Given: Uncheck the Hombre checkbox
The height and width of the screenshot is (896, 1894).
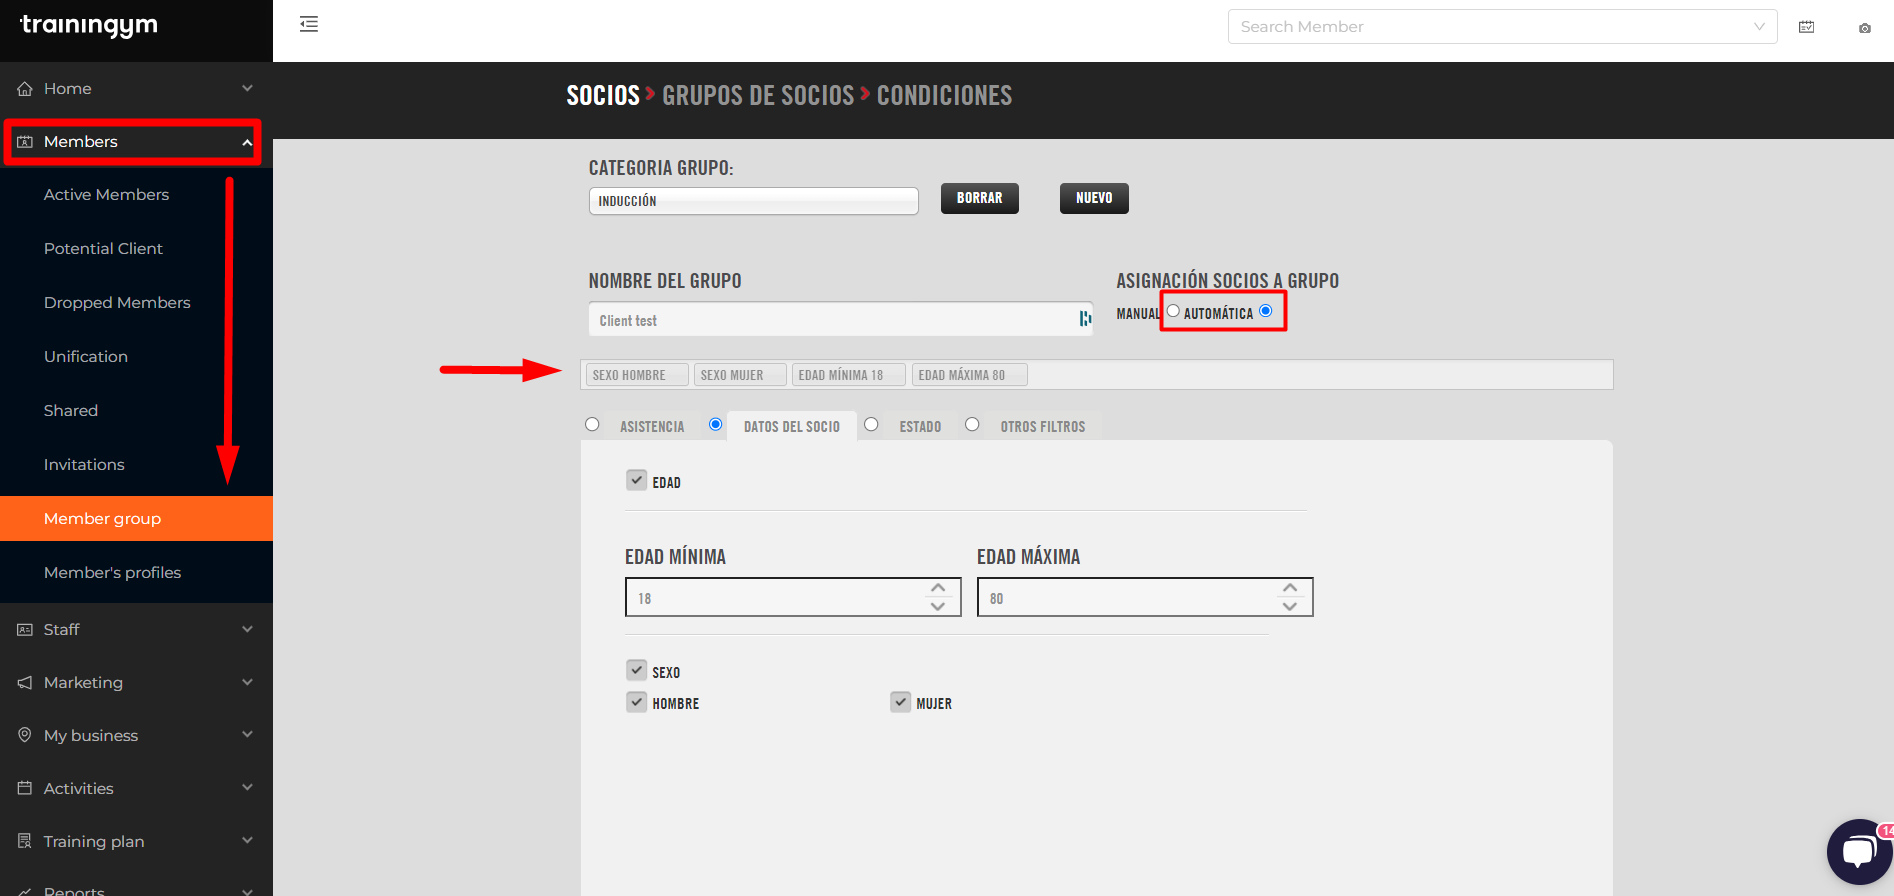Looking at the screenshot, I should pos(636,702).
